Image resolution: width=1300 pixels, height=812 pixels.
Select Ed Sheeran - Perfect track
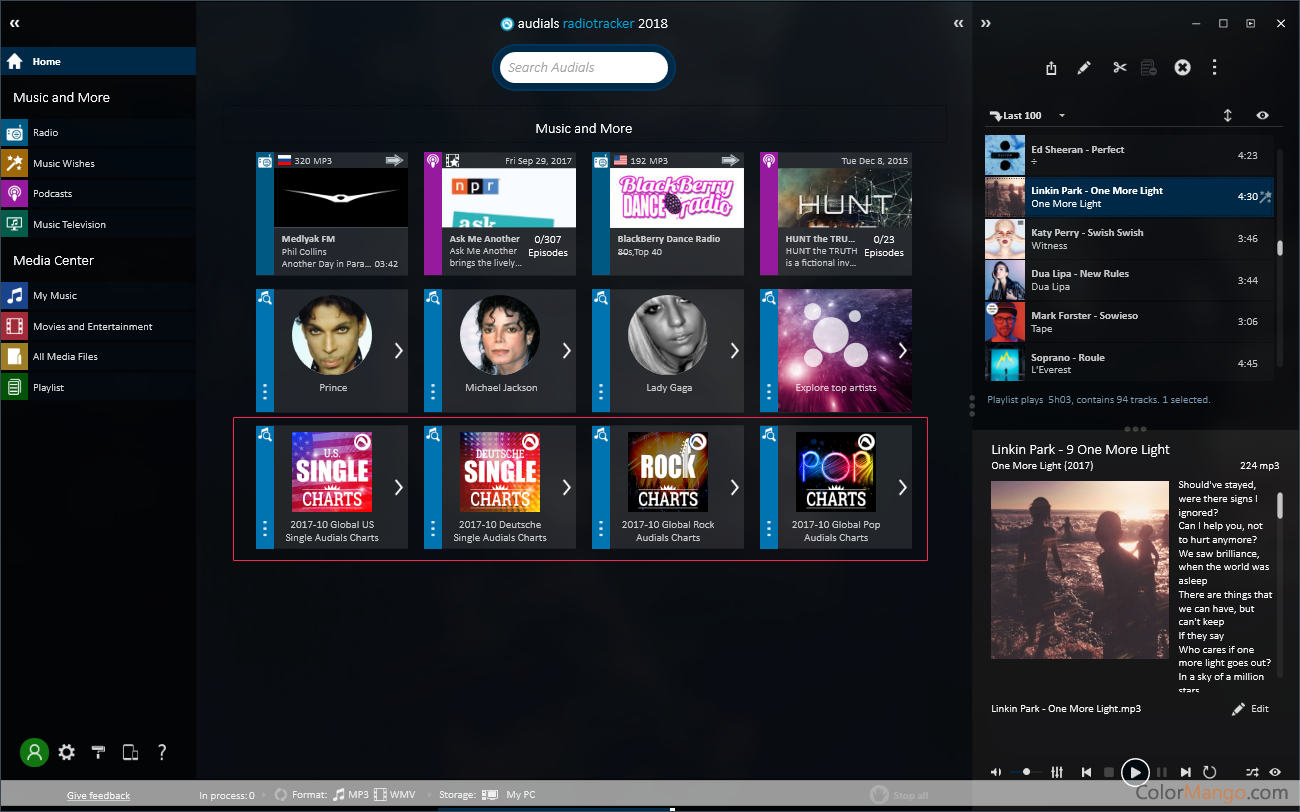point(1127,156)
